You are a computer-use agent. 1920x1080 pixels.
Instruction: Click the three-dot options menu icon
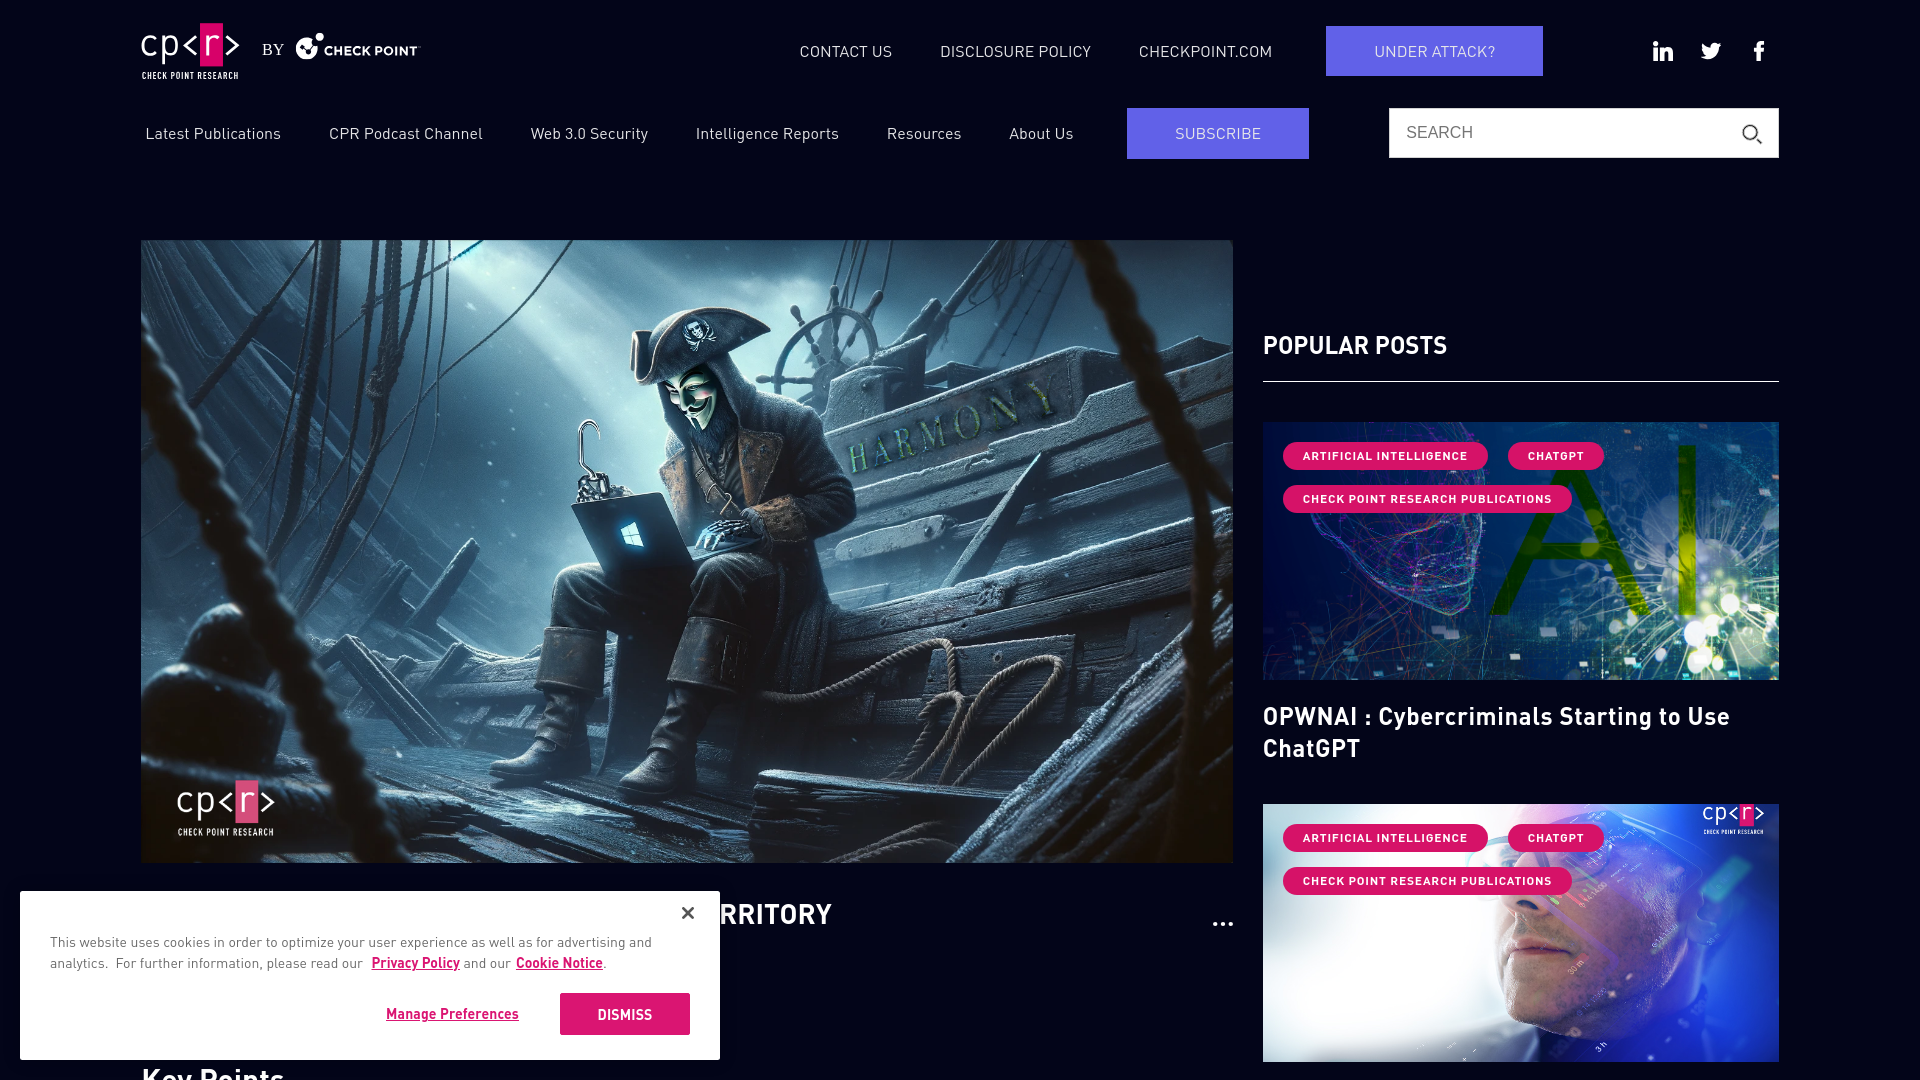click(x=1224, y=924)
